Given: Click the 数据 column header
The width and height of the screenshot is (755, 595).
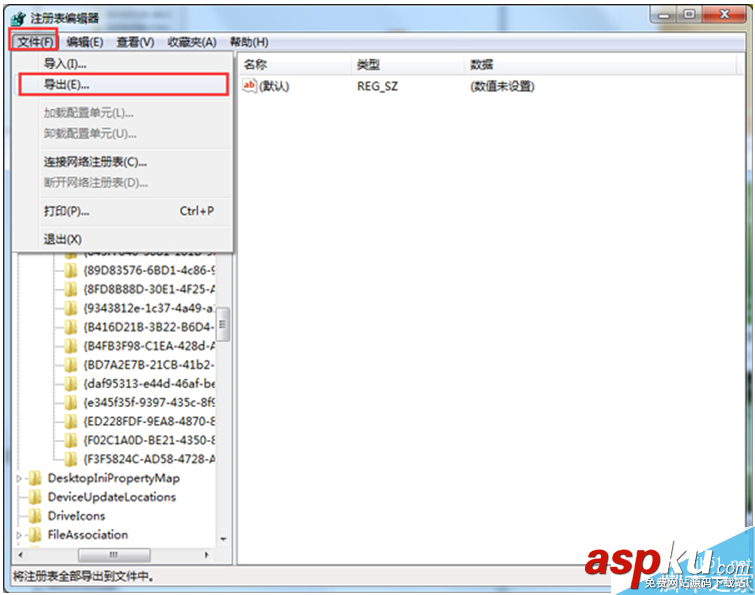Looking at the screenshot, I should tap(602, 65).
